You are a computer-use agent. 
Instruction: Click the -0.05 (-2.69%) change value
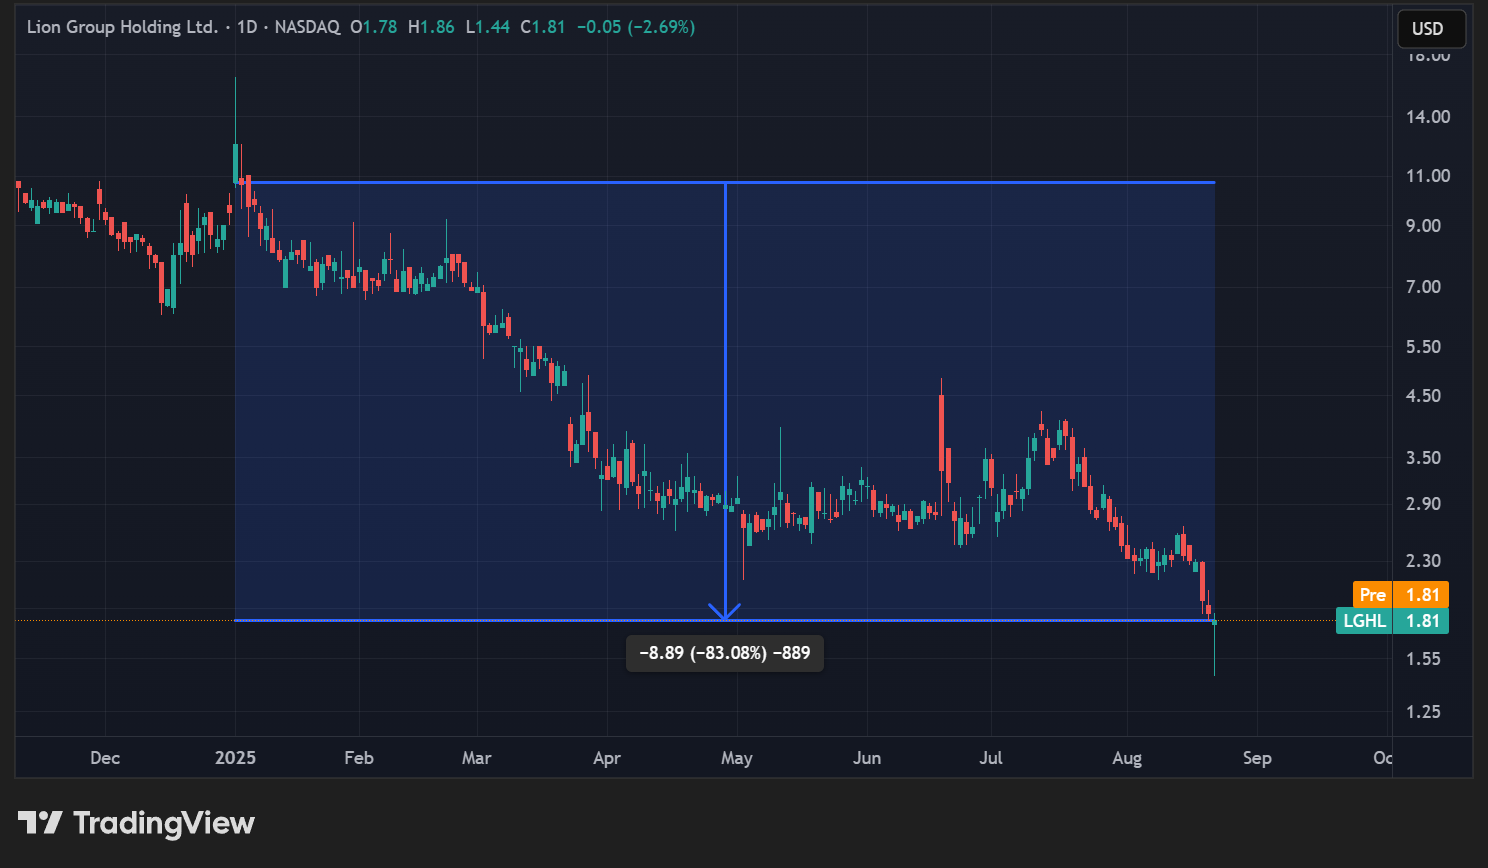point(636,27)
